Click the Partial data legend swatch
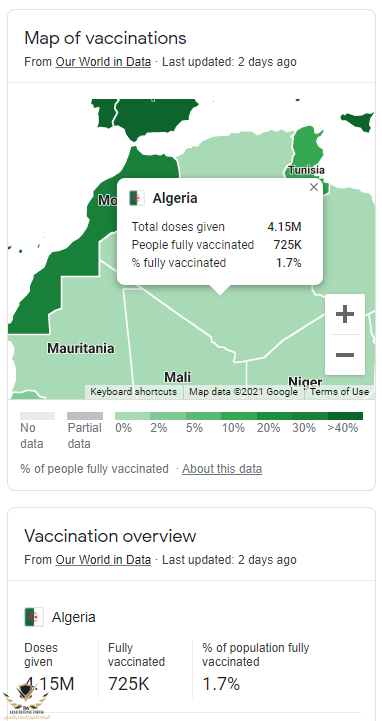This screenshot has height=721, width=382. coord(85,416)
